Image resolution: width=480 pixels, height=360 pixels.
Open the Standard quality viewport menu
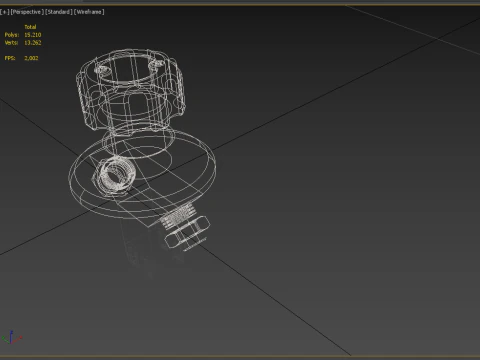59,12
